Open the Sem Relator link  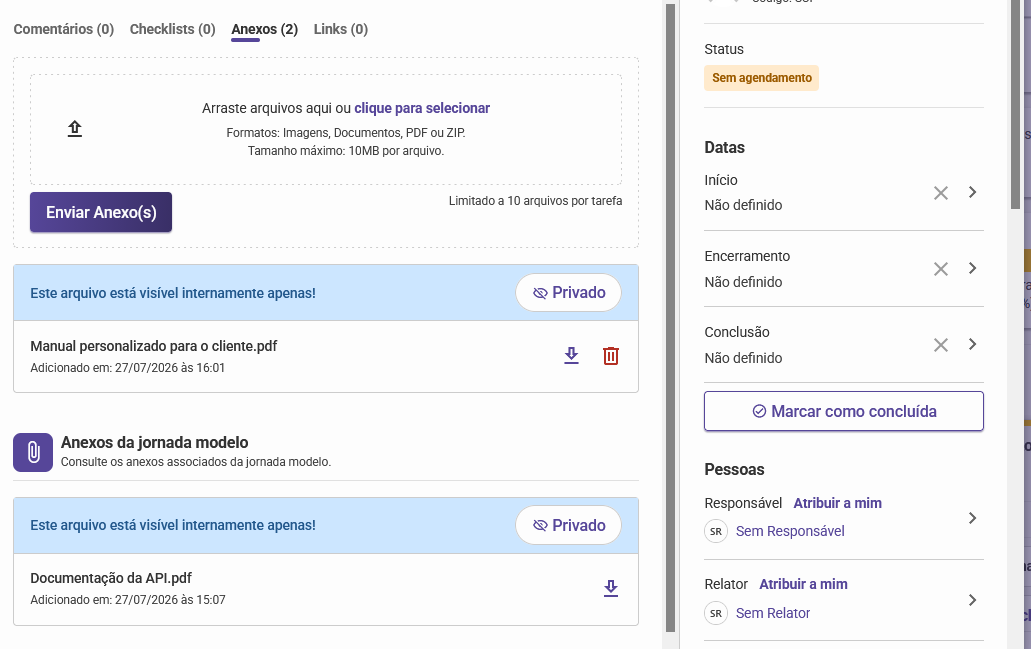(x=773, y=613)
